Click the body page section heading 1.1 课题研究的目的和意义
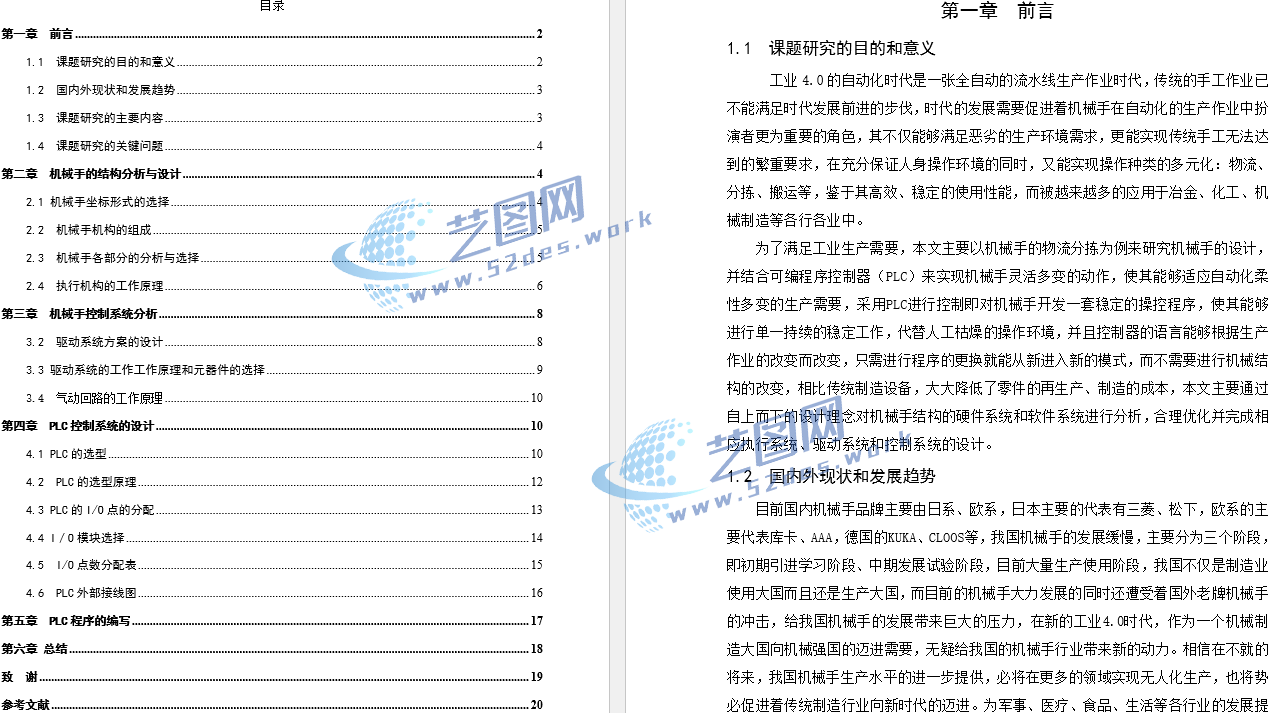The image size is (1269, 713). point(831,48)
